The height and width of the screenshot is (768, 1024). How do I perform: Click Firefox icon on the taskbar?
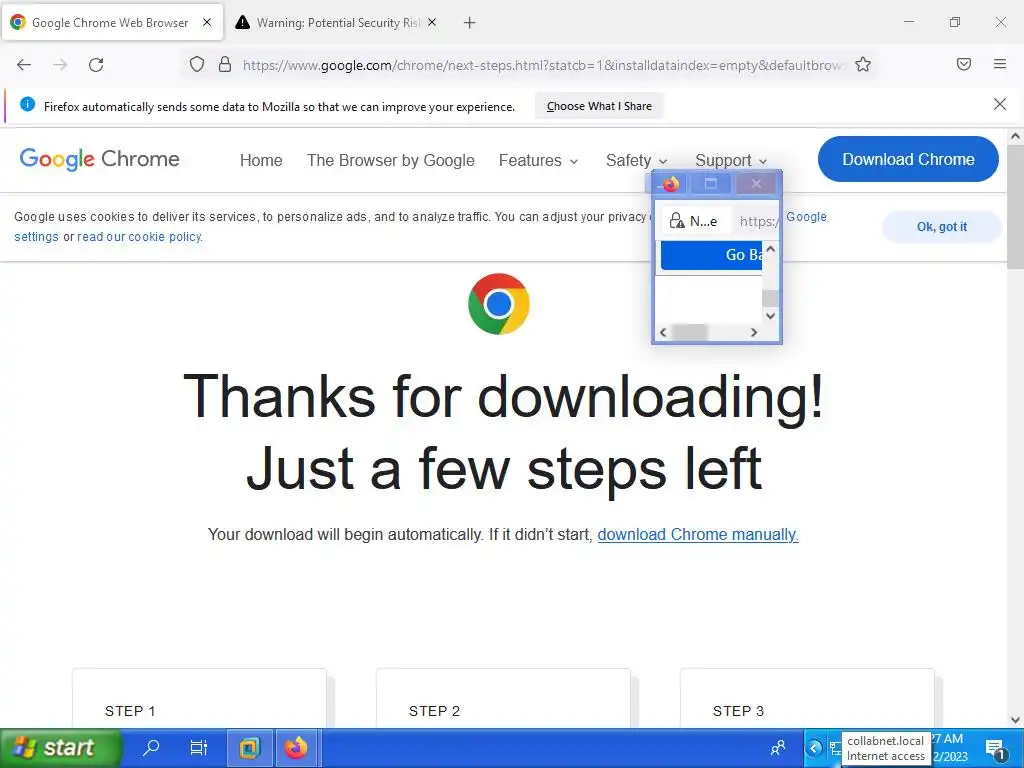click(x=296, y=748)
